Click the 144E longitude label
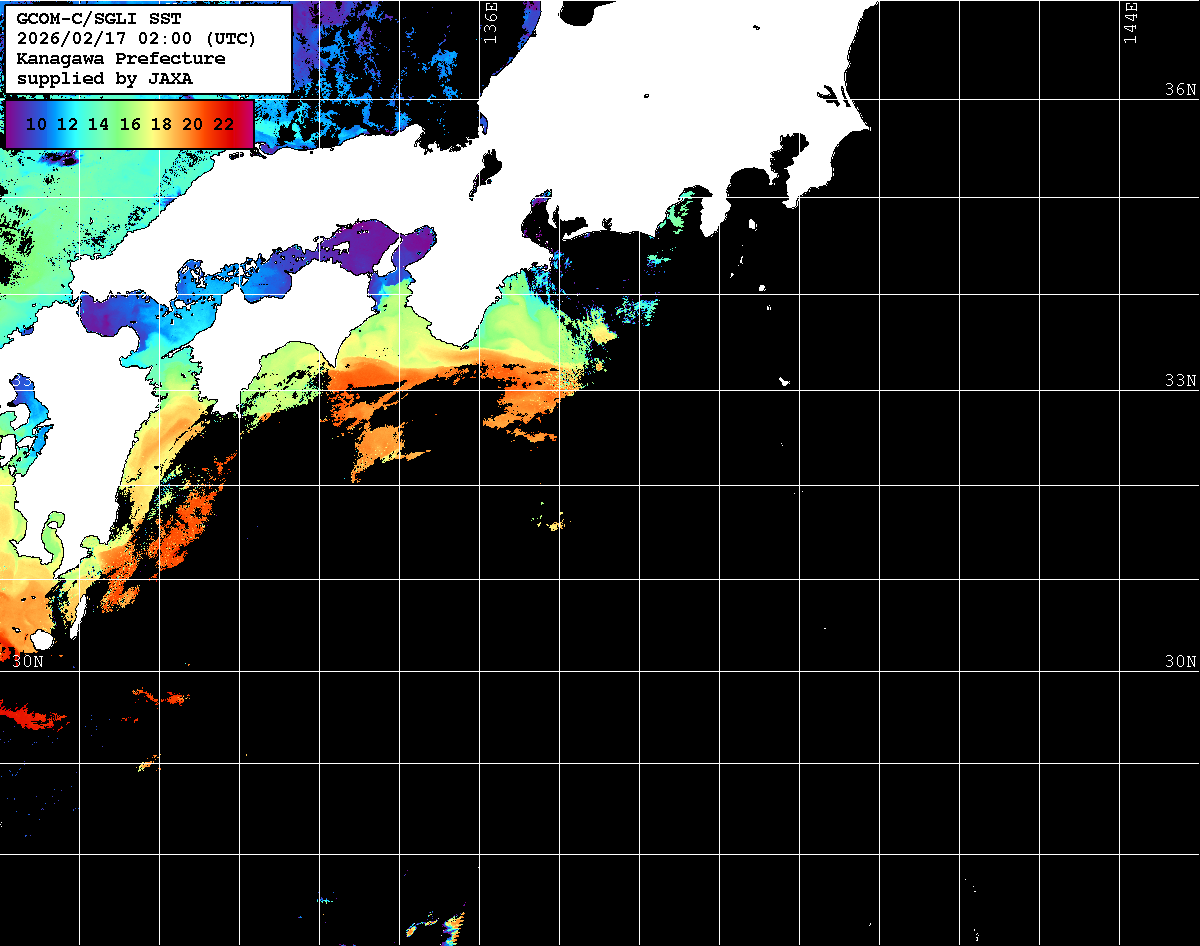The image size is (1200, 946). tap(1130, 22)
